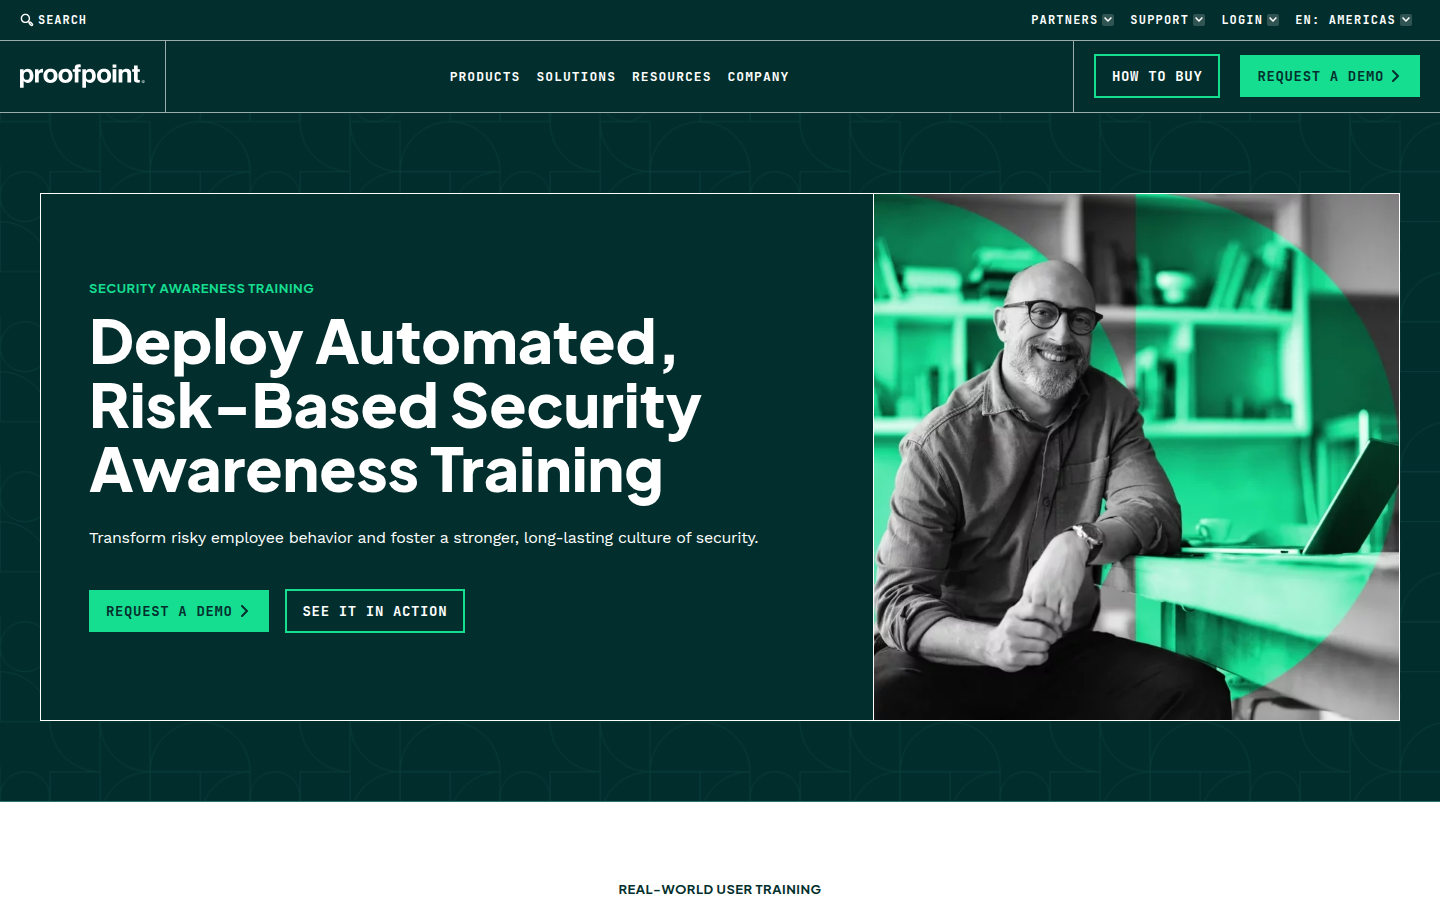Click Request a Demo in the header
Image resolution: width=1440 pixels, height=900 pixels.
pyautogui.click(x=1330, y=76)
